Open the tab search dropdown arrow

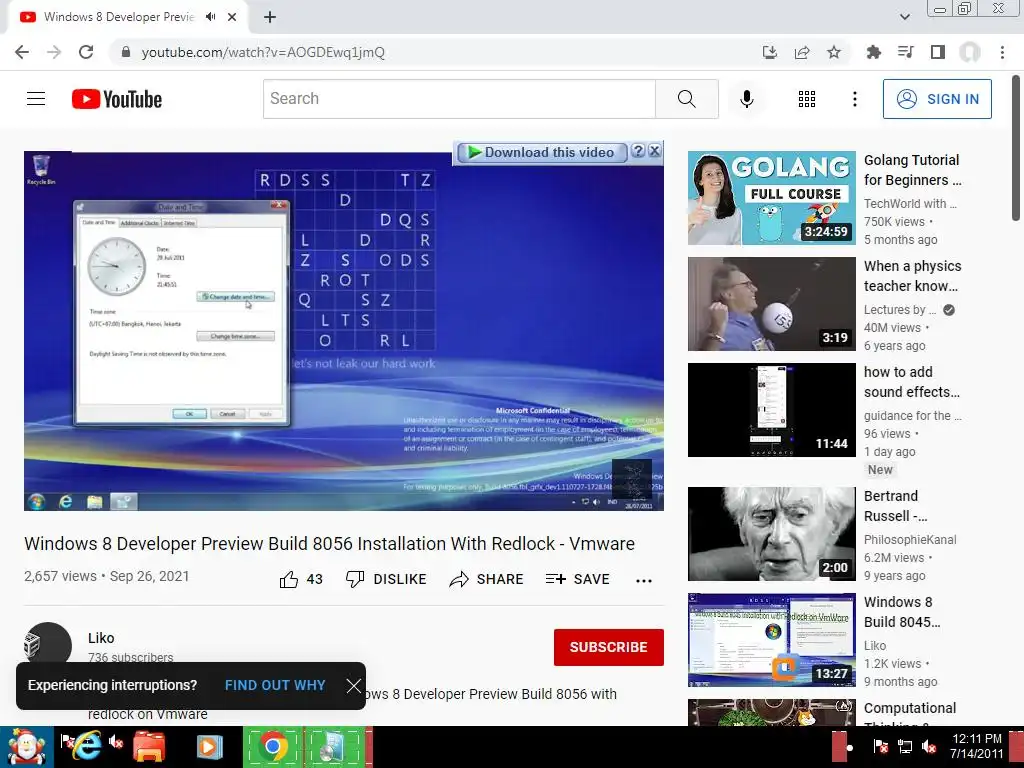[x=904, y=17]
